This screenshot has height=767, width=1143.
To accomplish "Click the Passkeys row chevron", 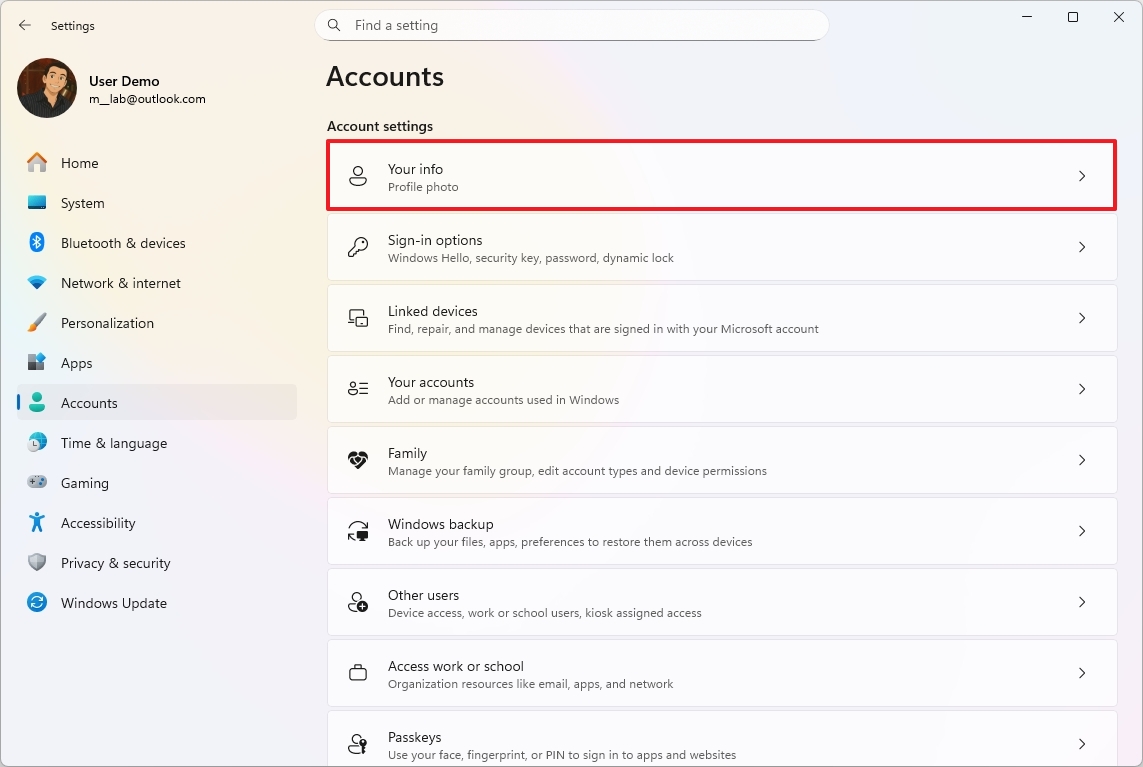I will (x=1081, y=744).
